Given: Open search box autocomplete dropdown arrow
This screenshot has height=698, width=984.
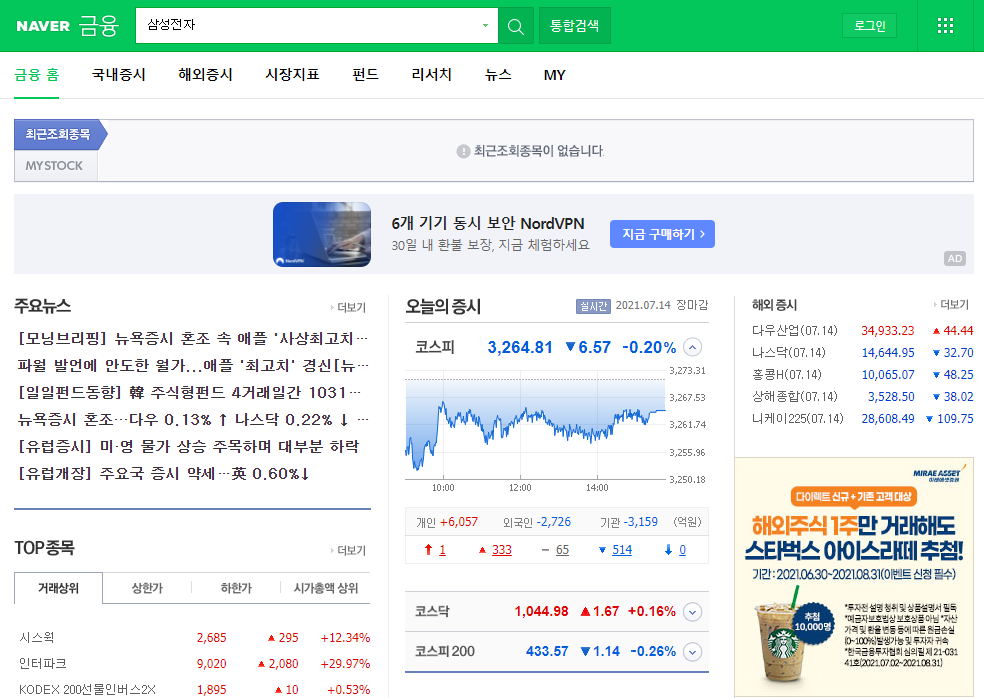Looking at the screenshot, I should [485, 26].
